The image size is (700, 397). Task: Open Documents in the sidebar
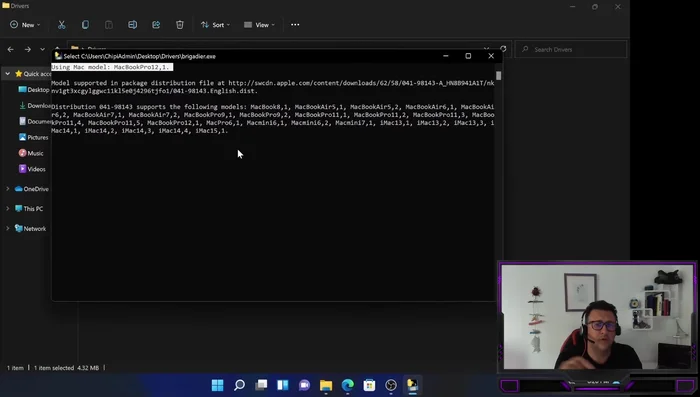(x=35, y=121)
